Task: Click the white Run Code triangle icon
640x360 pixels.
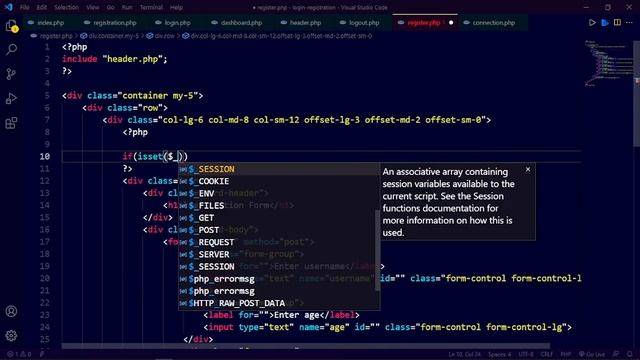Action: click(592, 23)
